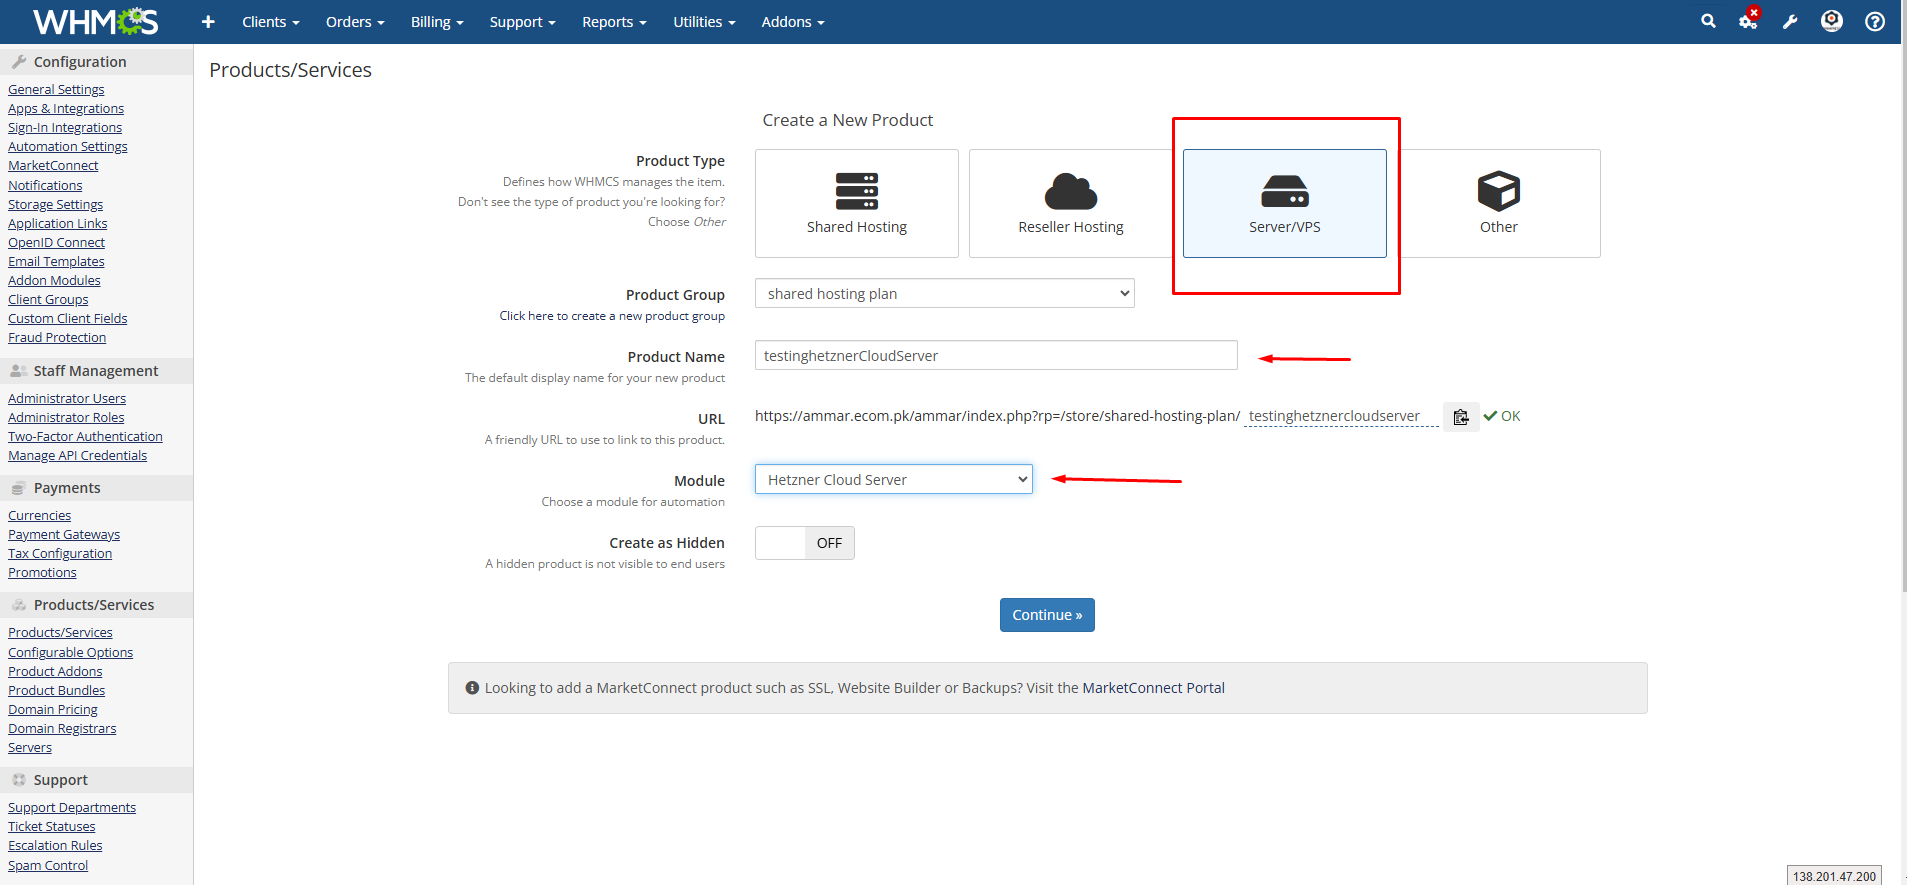The image size is (1907, 885).
Task: Open the Utilities menu
Action: coord(704,22)
